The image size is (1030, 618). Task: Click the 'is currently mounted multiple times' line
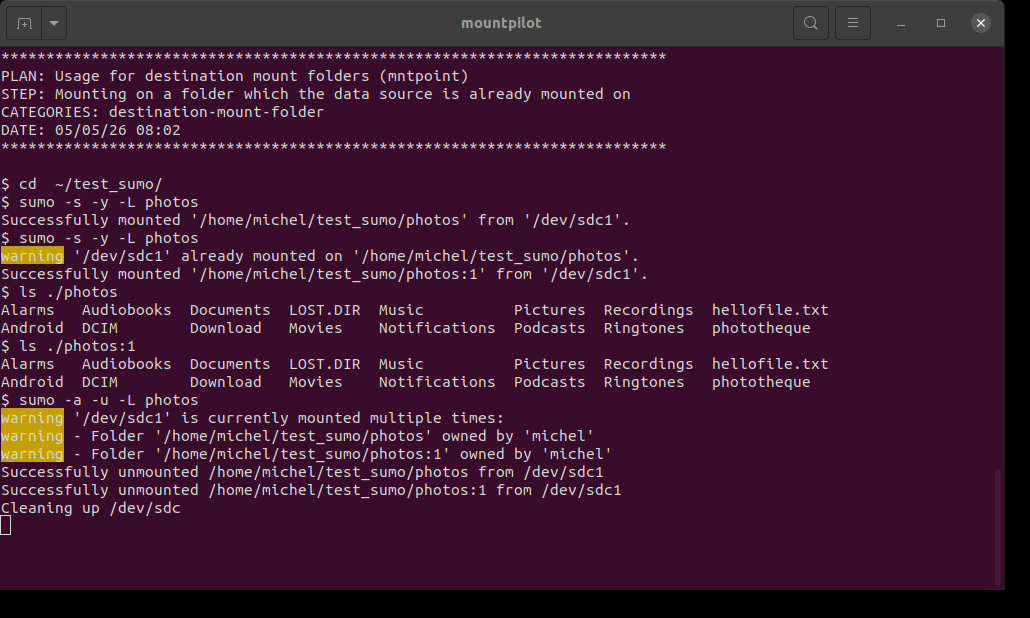click(252, 418)
